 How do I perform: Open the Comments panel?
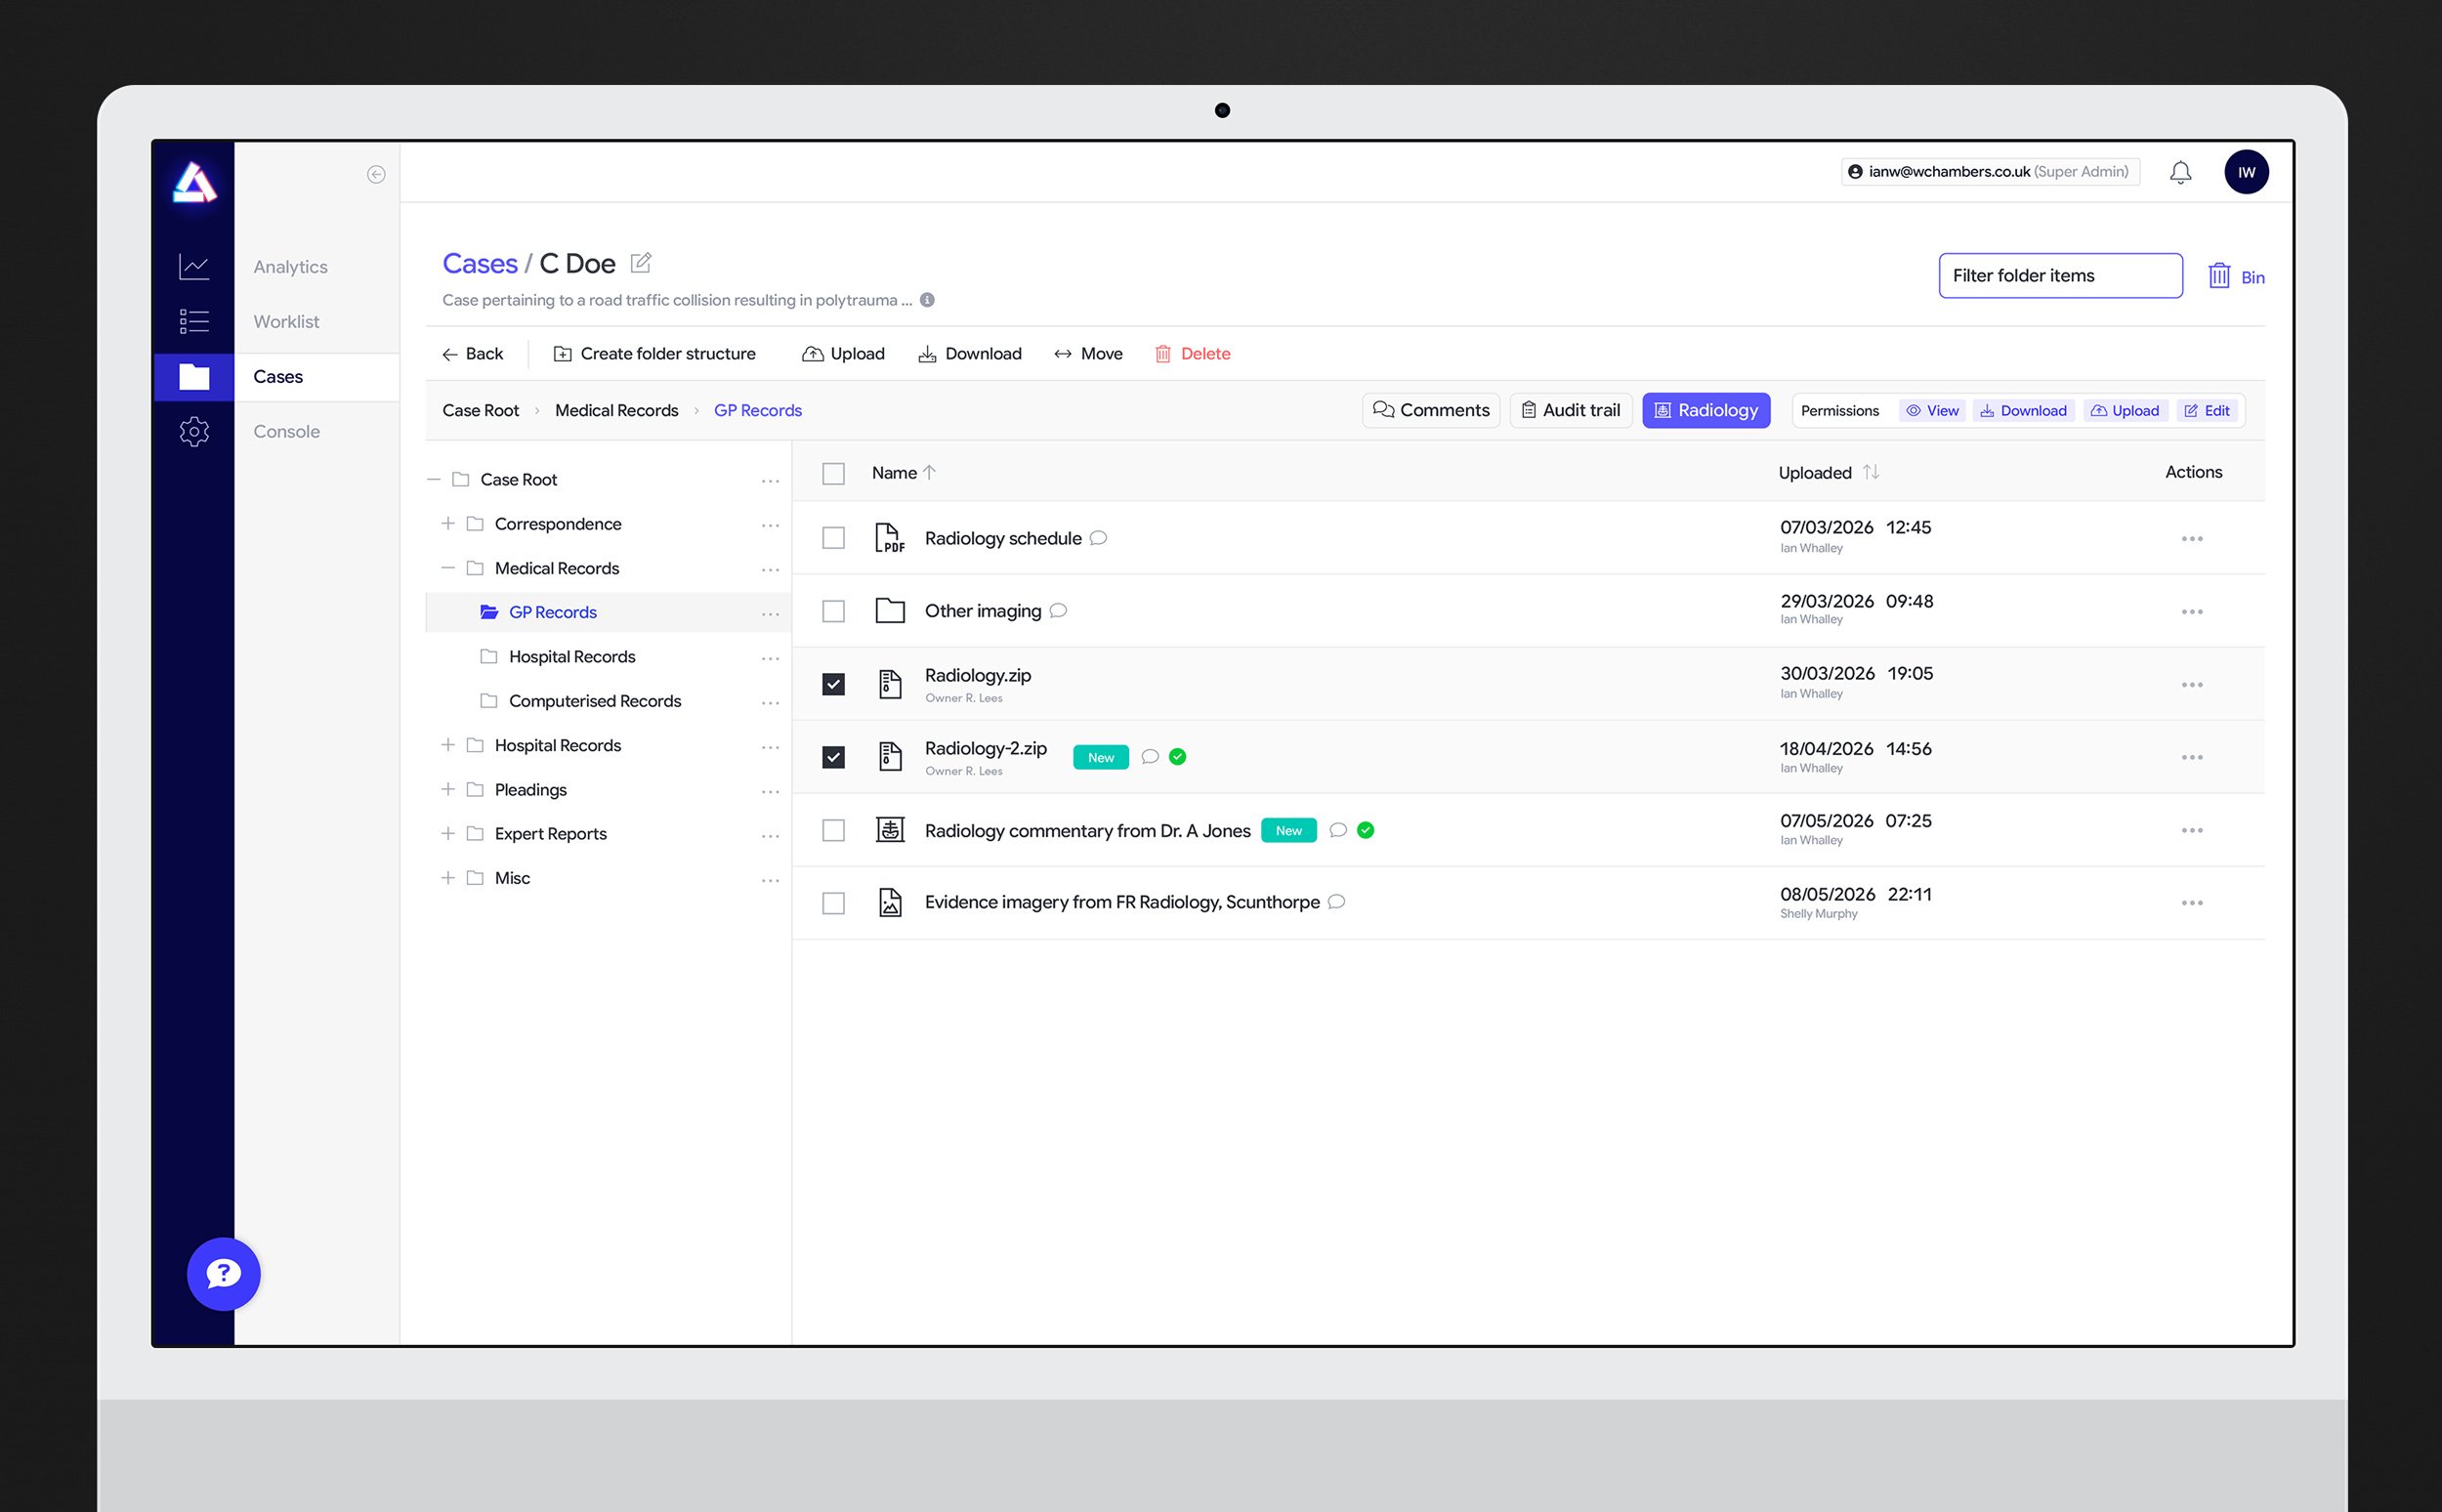click(x=1430, y=410)
